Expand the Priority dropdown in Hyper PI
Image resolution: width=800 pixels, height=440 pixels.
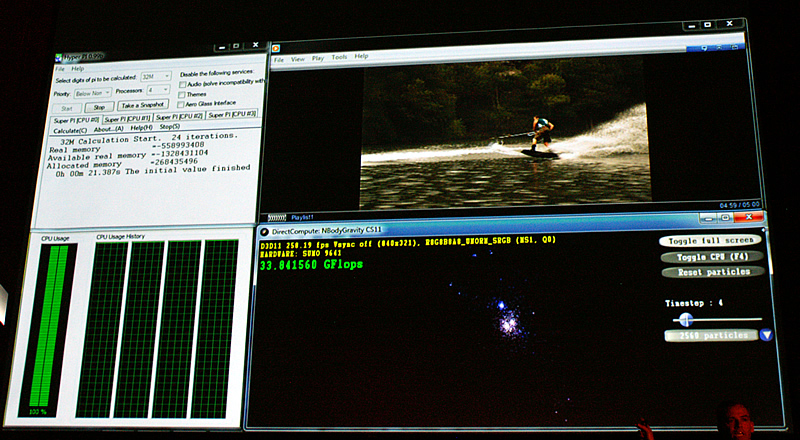tap(93, 93)
